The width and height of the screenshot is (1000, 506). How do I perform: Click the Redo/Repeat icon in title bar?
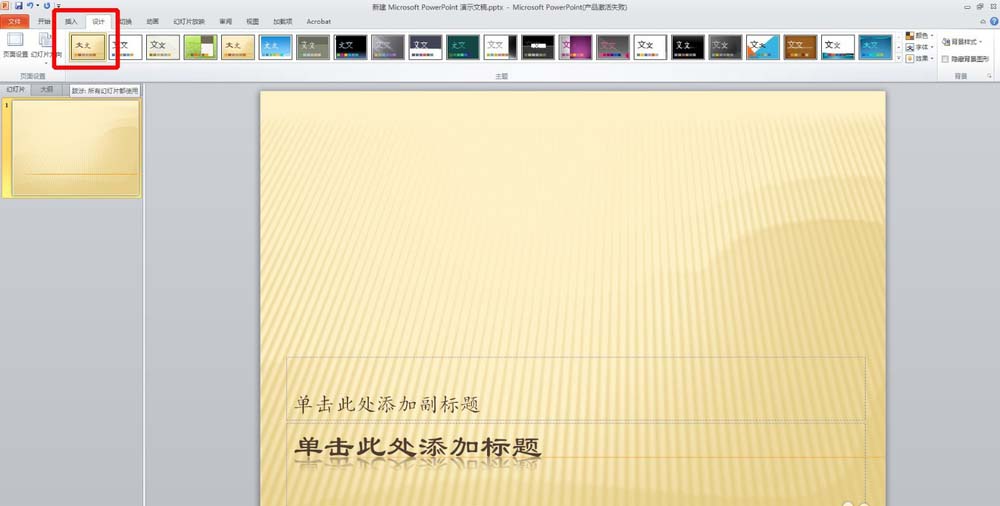point(47,6)
